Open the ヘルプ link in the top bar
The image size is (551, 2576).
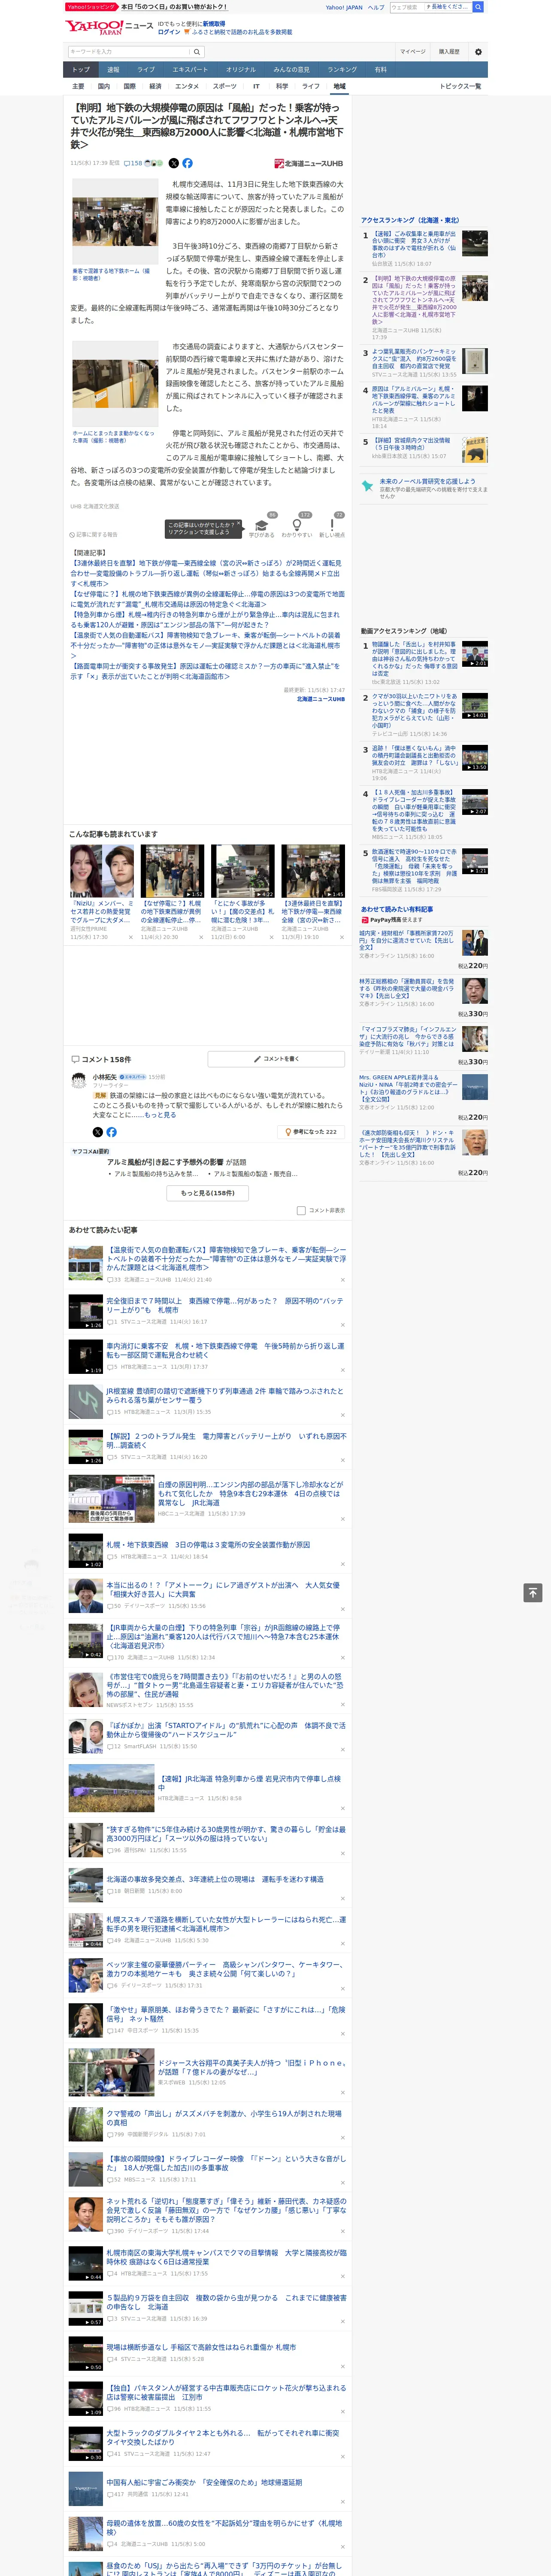click(376, 7)
